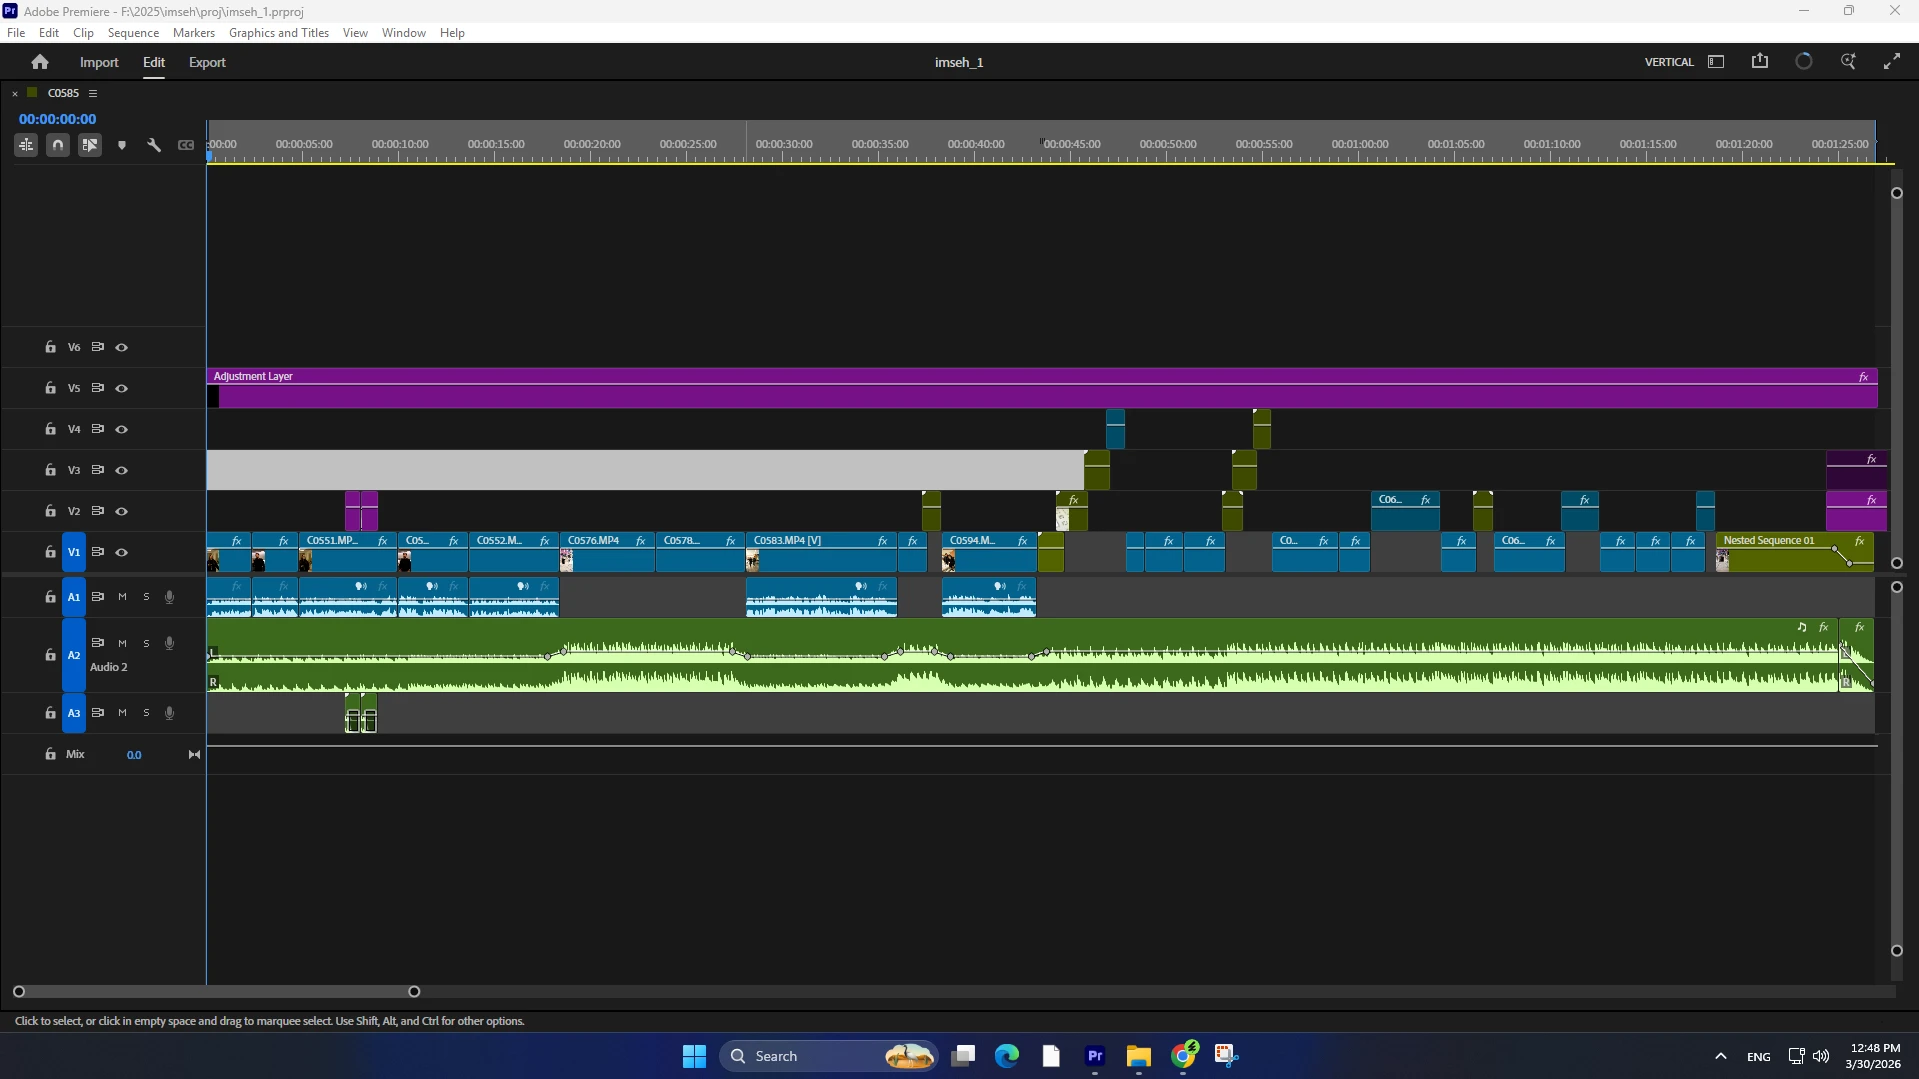Open timeline display settings wrench
This screenshot has height=1079, width=1919.
click(154, 145)
